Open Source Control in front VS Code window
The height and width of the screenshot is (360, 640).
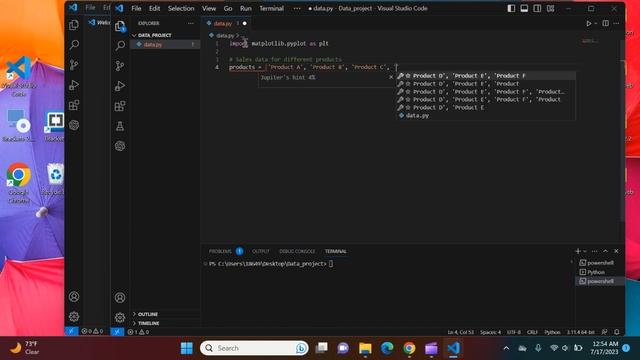pyautogui.click(x=120, y=66)
